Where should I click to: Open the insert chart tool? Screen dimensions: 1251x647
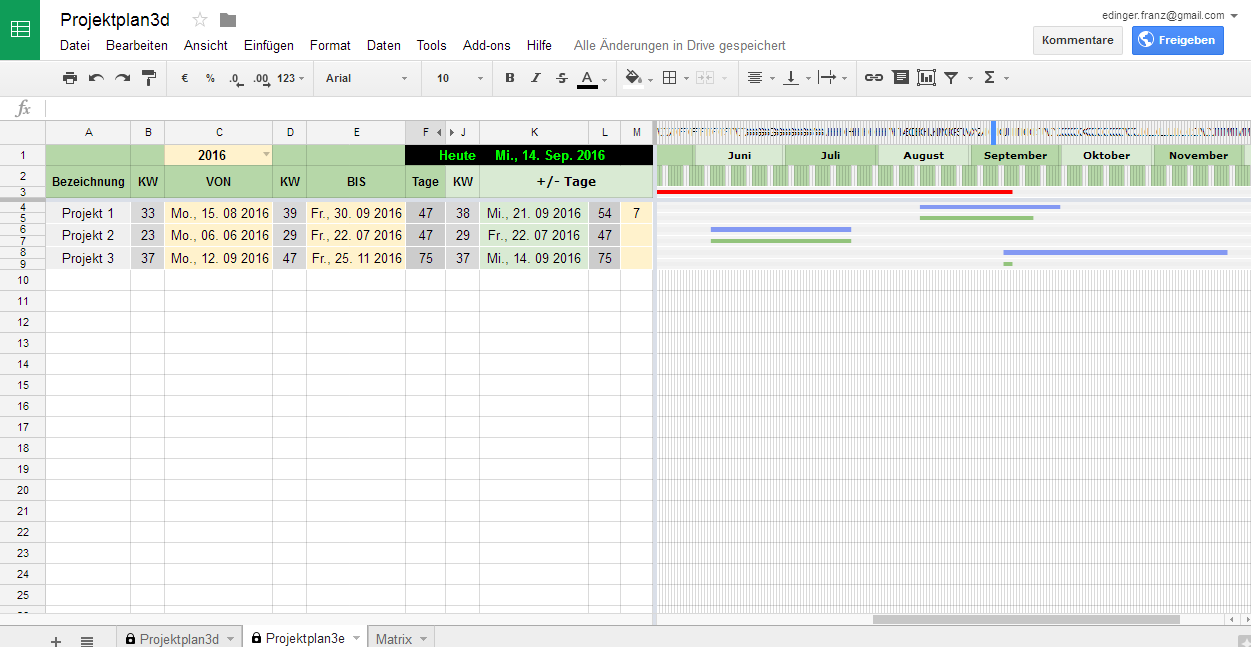coord(926,77)
